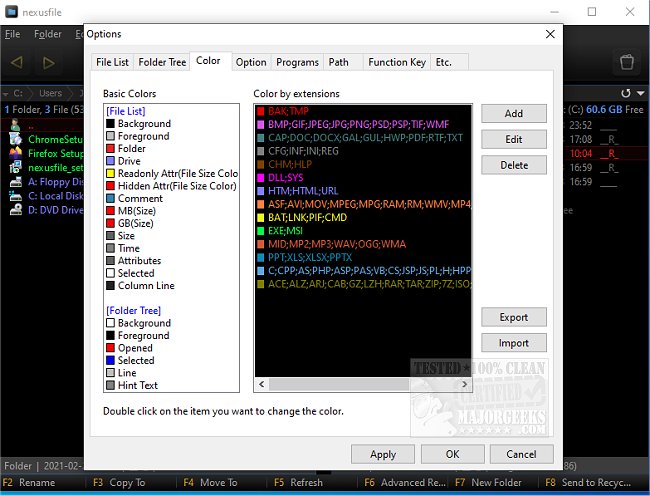
Task: Click the extensions list scroll left arrow
Action: 262,384
